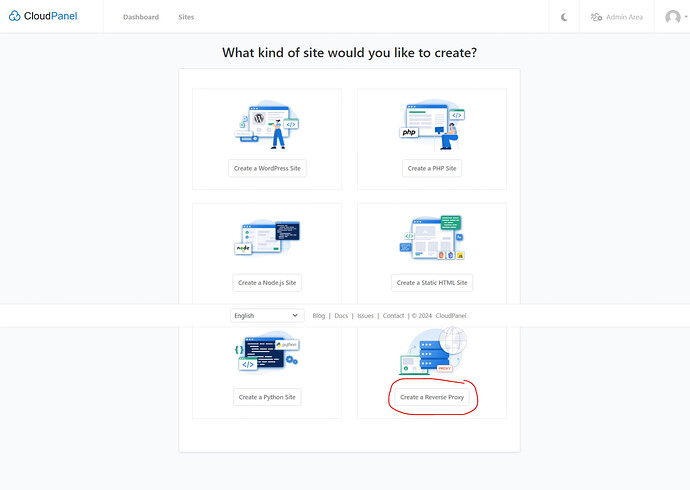This screenshot has height=490, width=690.
Task: Click Create a Reverse Proxy button
Action: click(x=432, y=397)
